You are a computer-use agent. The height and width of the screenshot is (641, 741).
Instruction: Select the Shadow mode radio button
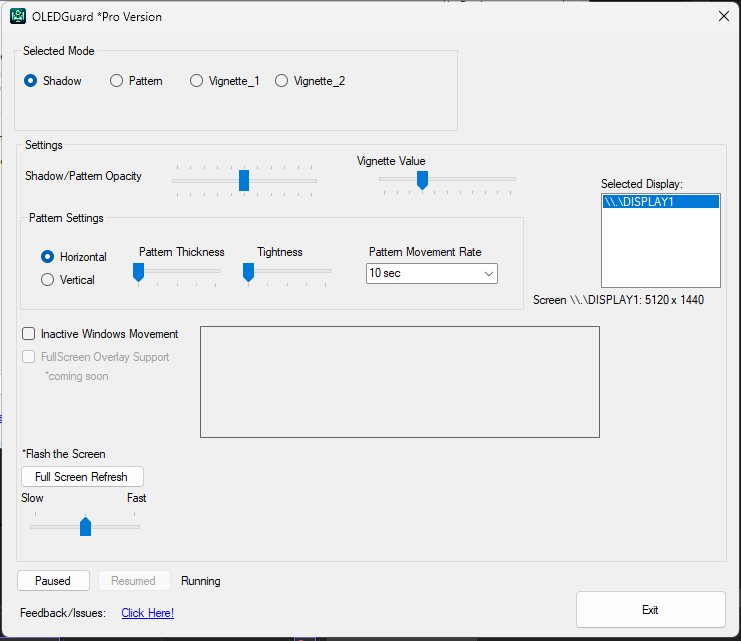tap(30, 81)
